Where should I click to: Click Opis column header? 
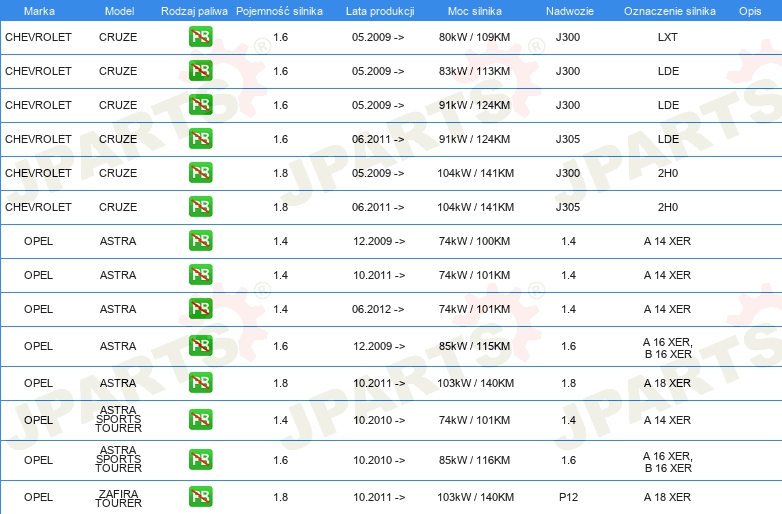750,11
